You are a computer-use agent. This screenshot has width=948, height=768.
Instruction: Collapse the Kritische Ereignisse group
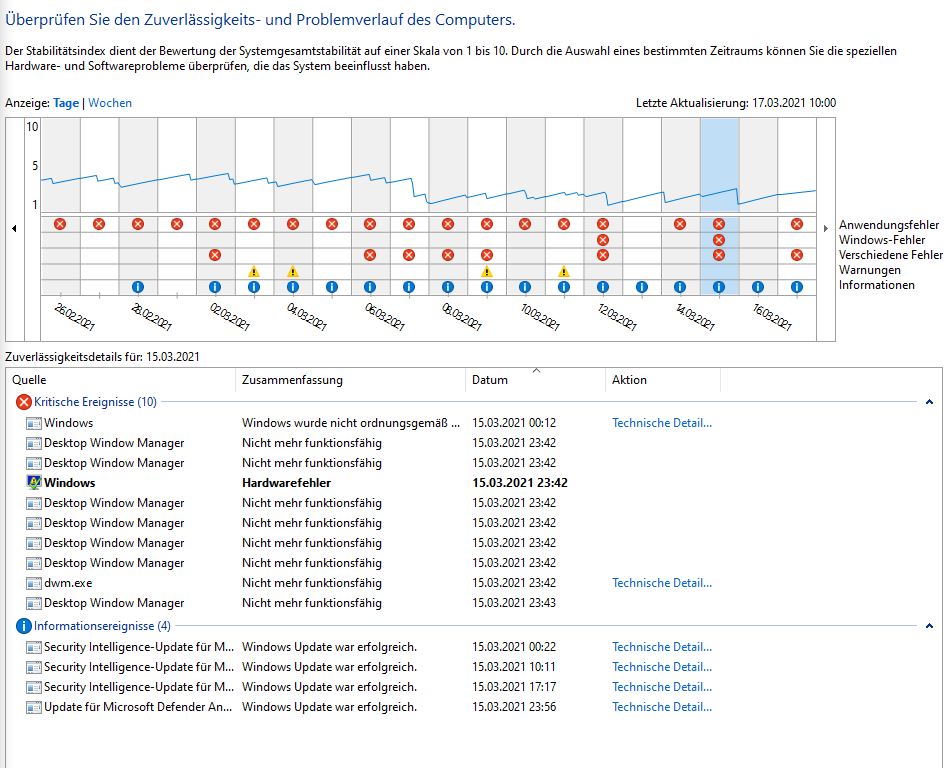tap(929, 402)
